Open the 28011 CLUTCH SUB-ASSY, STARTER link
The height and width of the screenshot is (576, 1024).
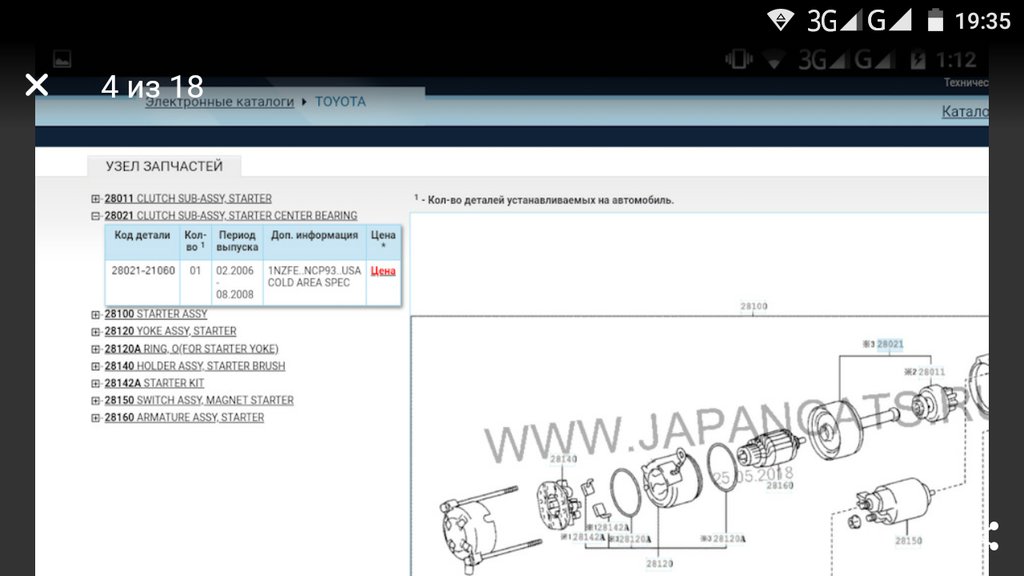tap(188, 199)
